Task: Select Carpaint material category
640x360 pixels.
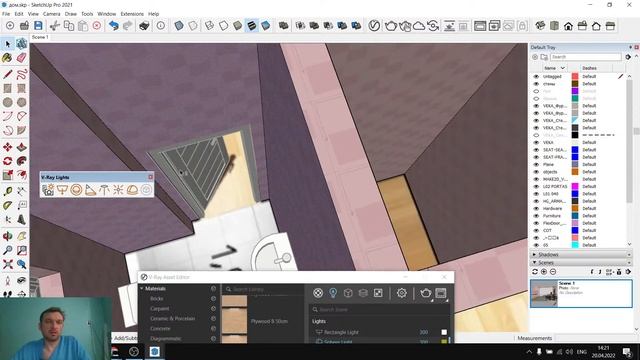Action: coord(159,309)
